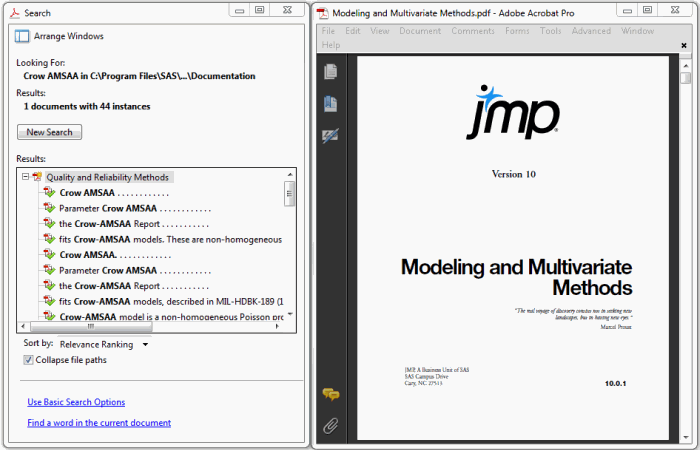Image resolution: width=700 pixels, height=450 pixels.
Task: Open the Sort by Relevance Ranking dropdown
Action: pyautogui.click(x=104, y=345)
